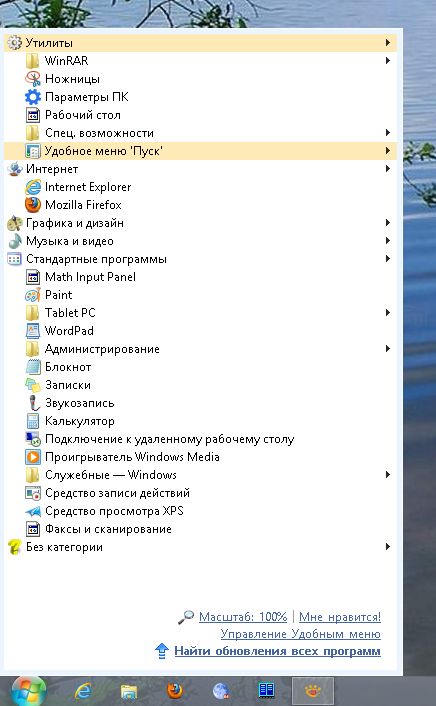The image size is (436, 706).
Task: Expand the Администрирование folder arrow
Action: pos(388,349)
